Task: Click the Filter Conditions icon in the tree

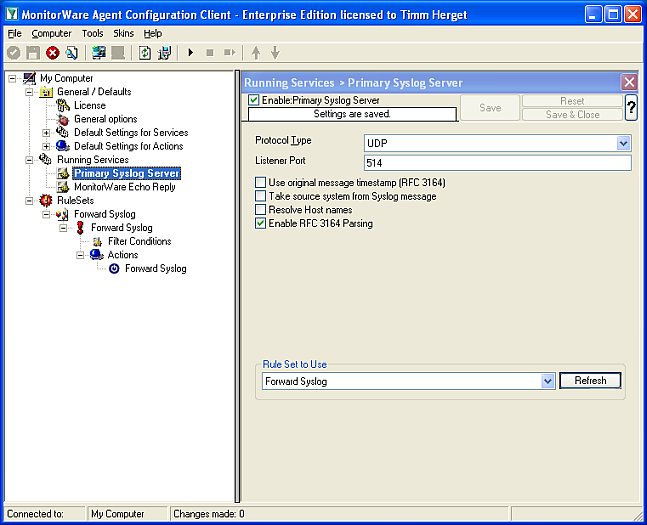Action: 97,241
